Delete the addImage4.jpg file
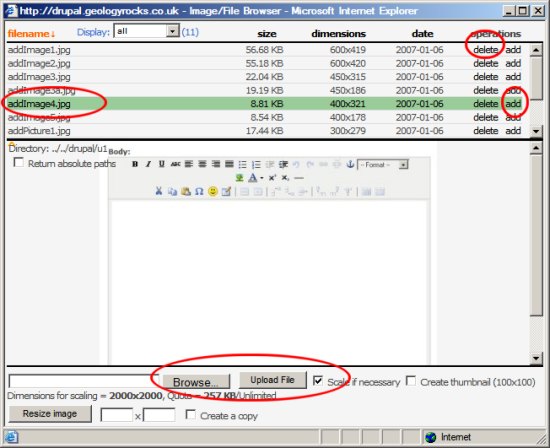This screenshot has height=448, width=550. click(x=485, y=104)
